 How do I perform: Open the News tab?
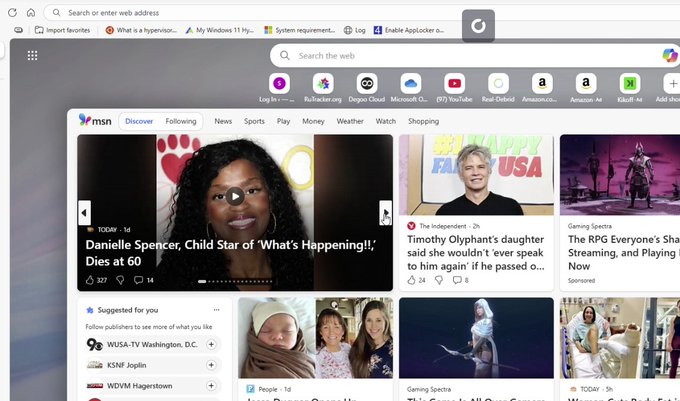coord(223,121)
